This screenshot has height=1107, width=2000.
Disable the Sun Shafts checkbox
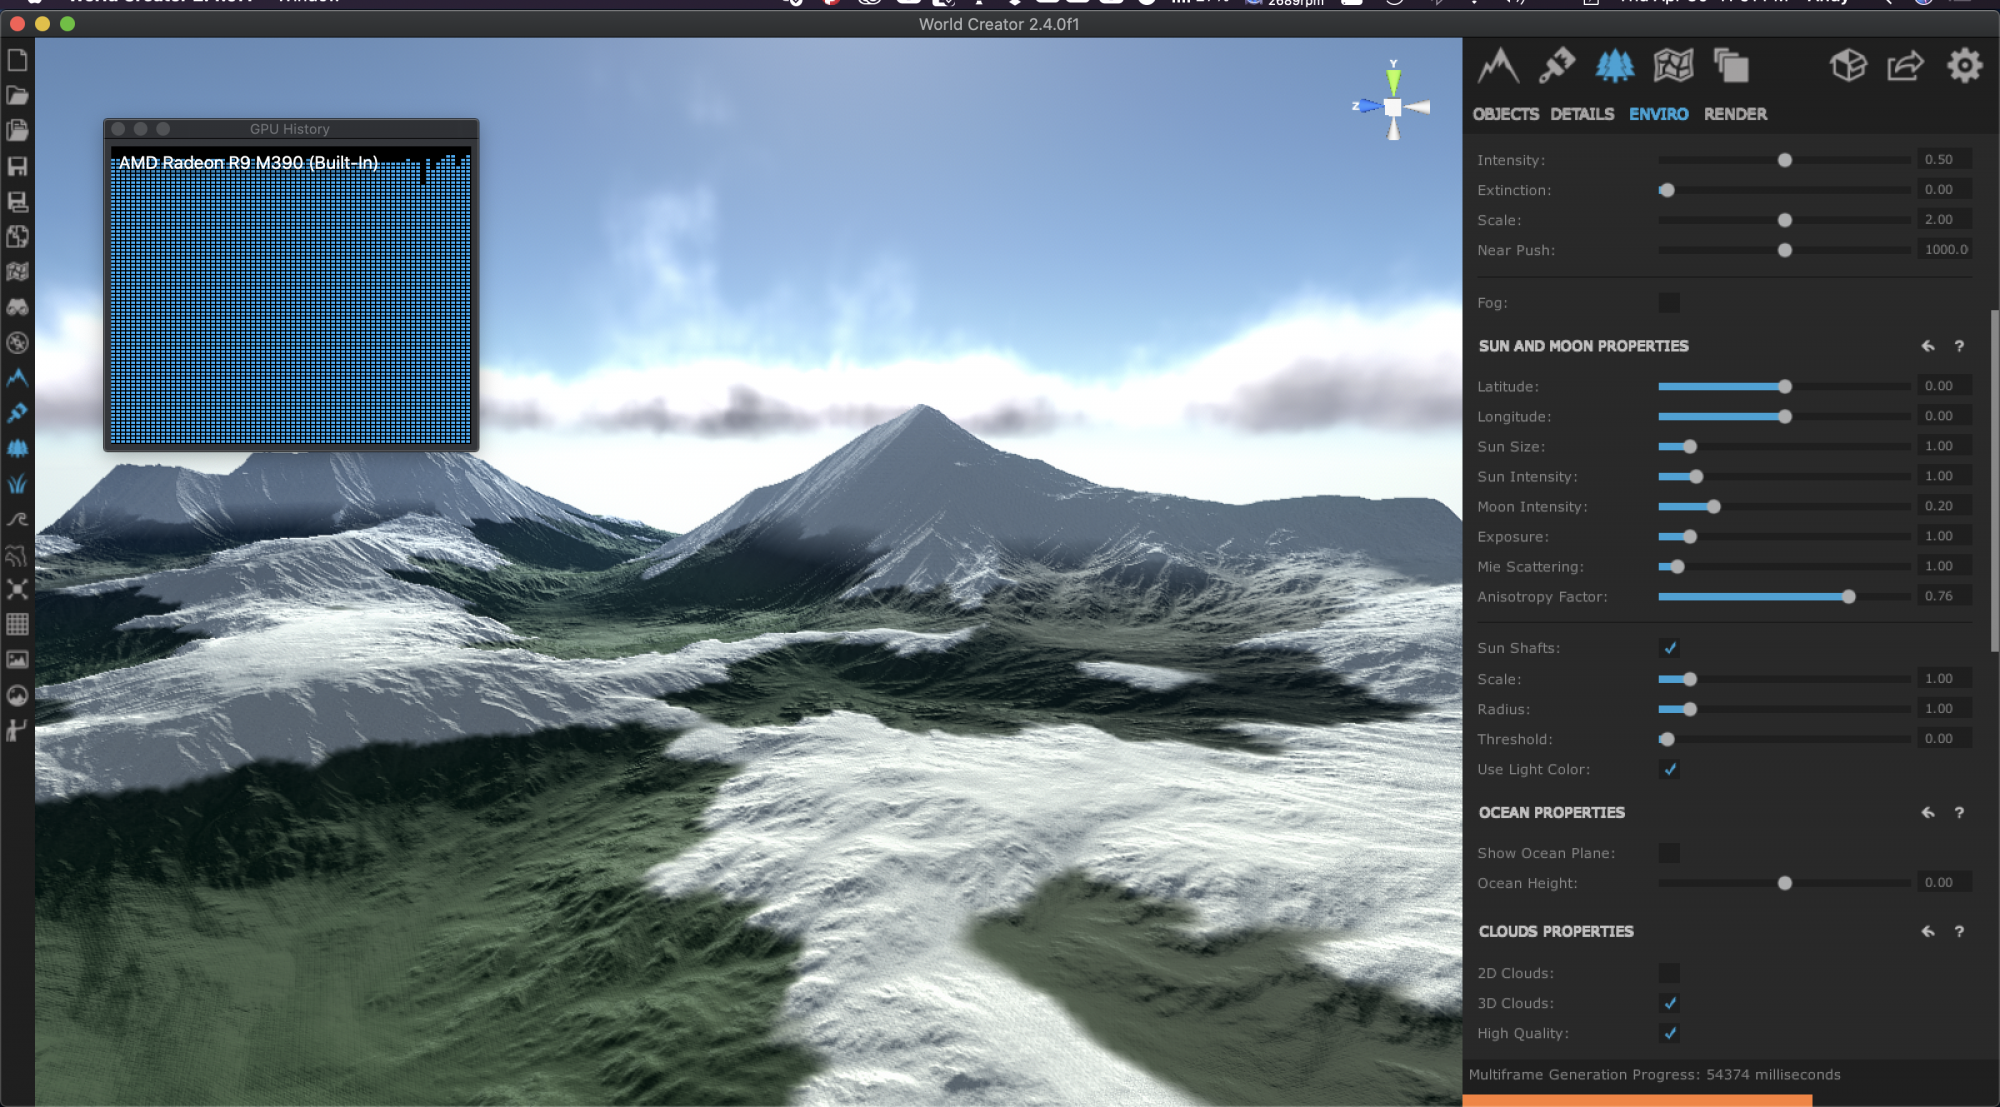pos(1669,648)
